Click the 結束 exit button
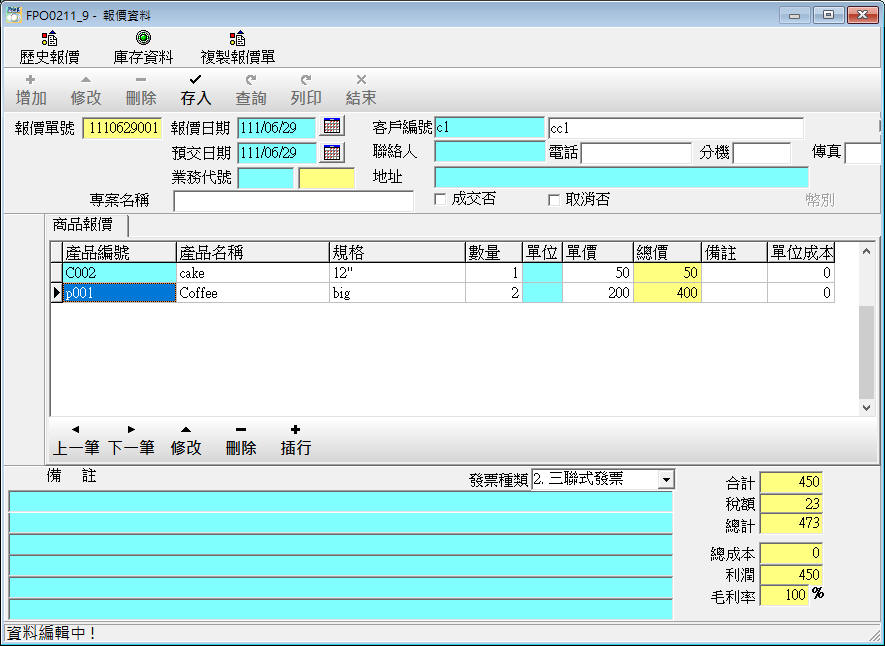The height and width of the screenshot is (646, 885). (361, 90)
